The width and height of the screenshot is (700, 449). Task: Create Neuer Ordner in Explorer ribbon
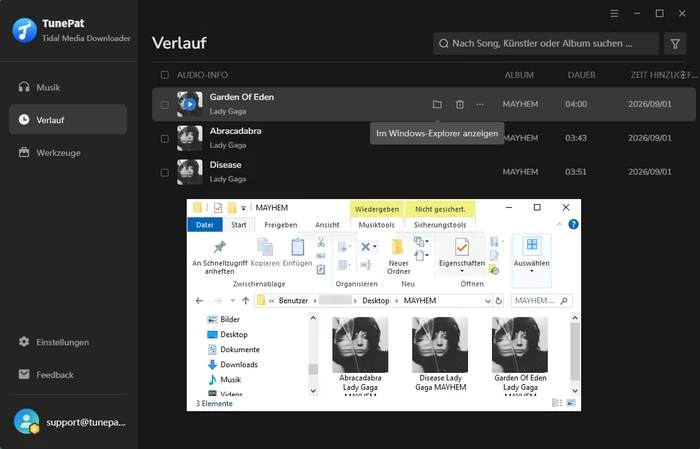tap(398, 256)
